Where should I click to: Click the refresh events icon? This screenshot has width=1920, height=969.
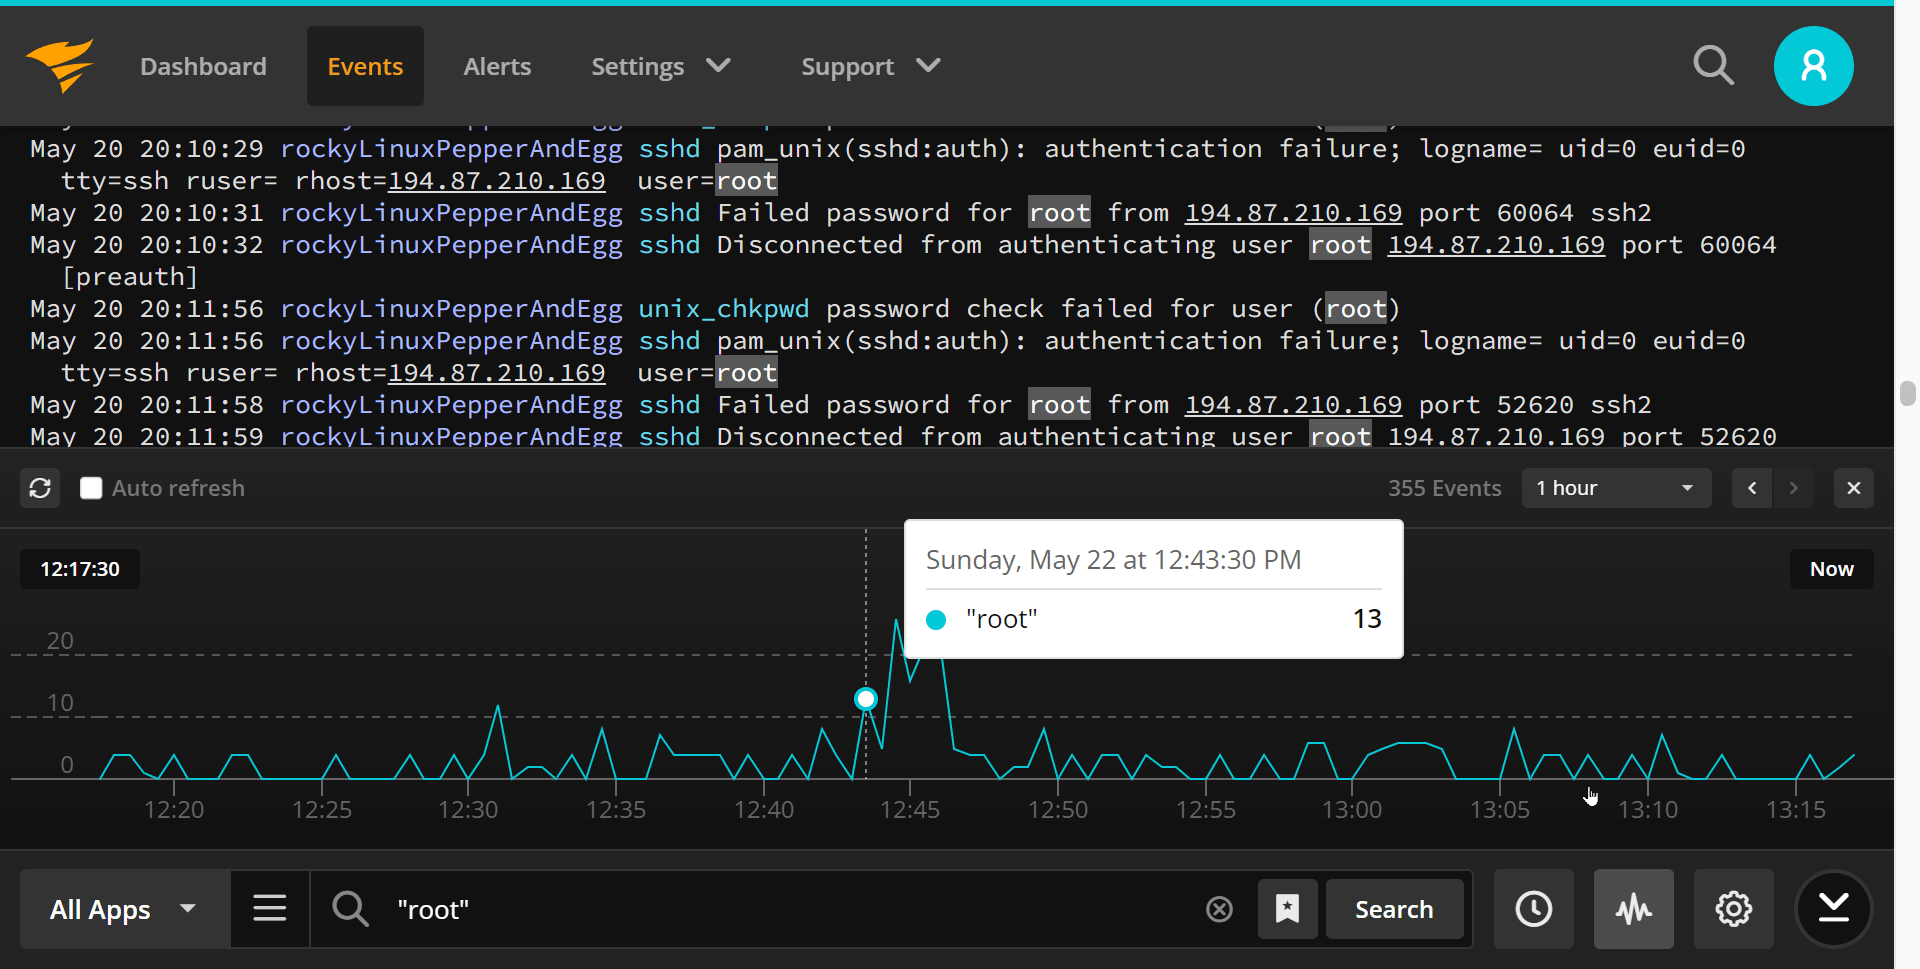(40, 488)
